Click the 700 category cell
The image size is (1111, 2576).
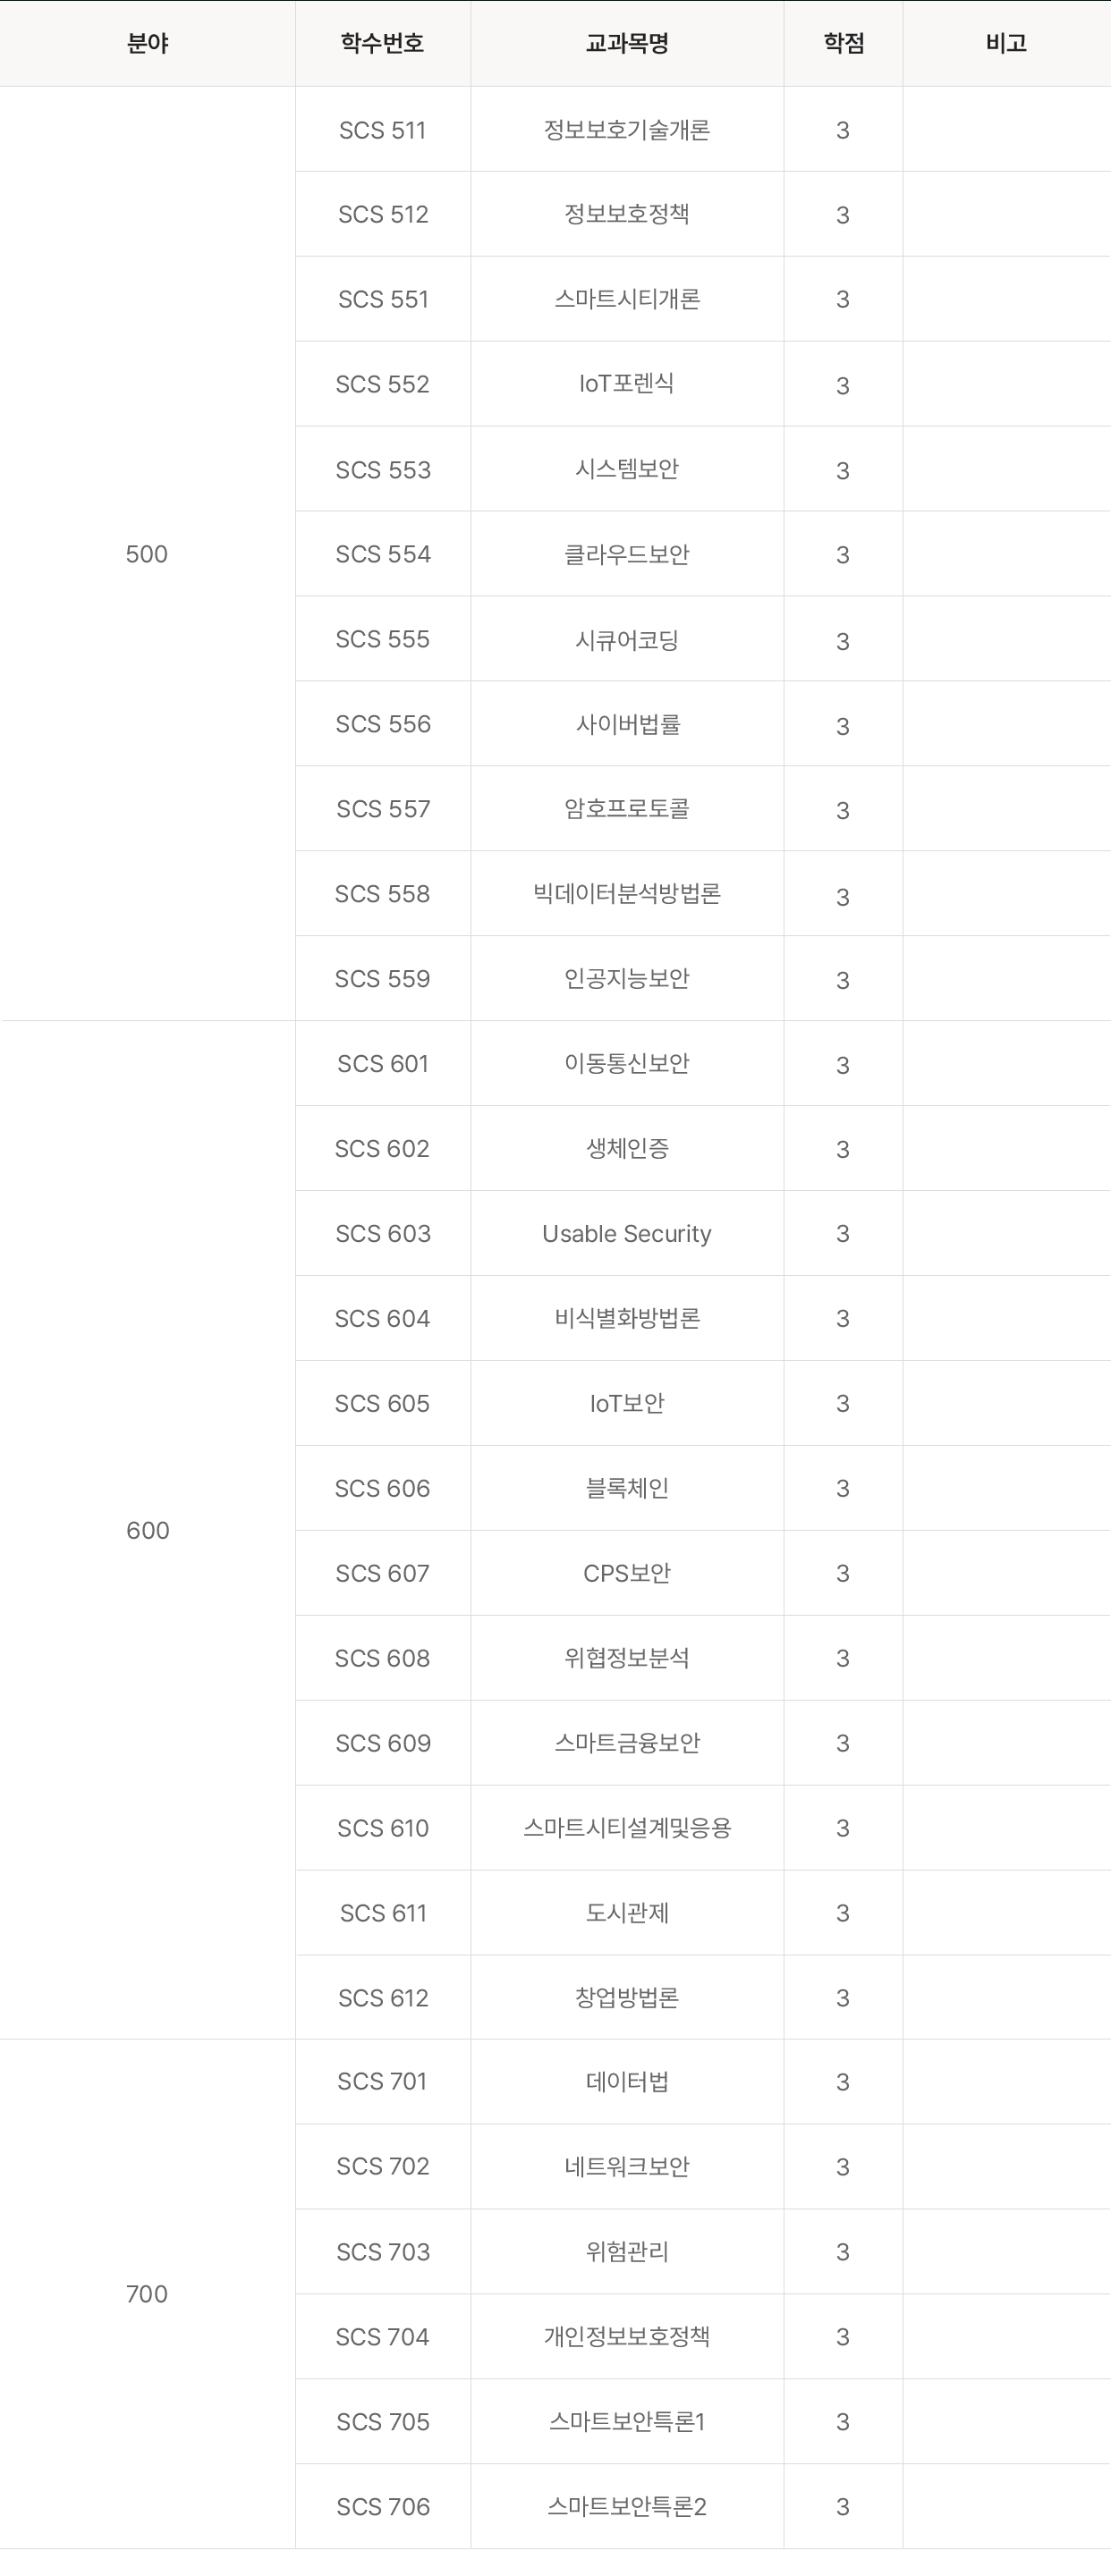[147, 2294]
